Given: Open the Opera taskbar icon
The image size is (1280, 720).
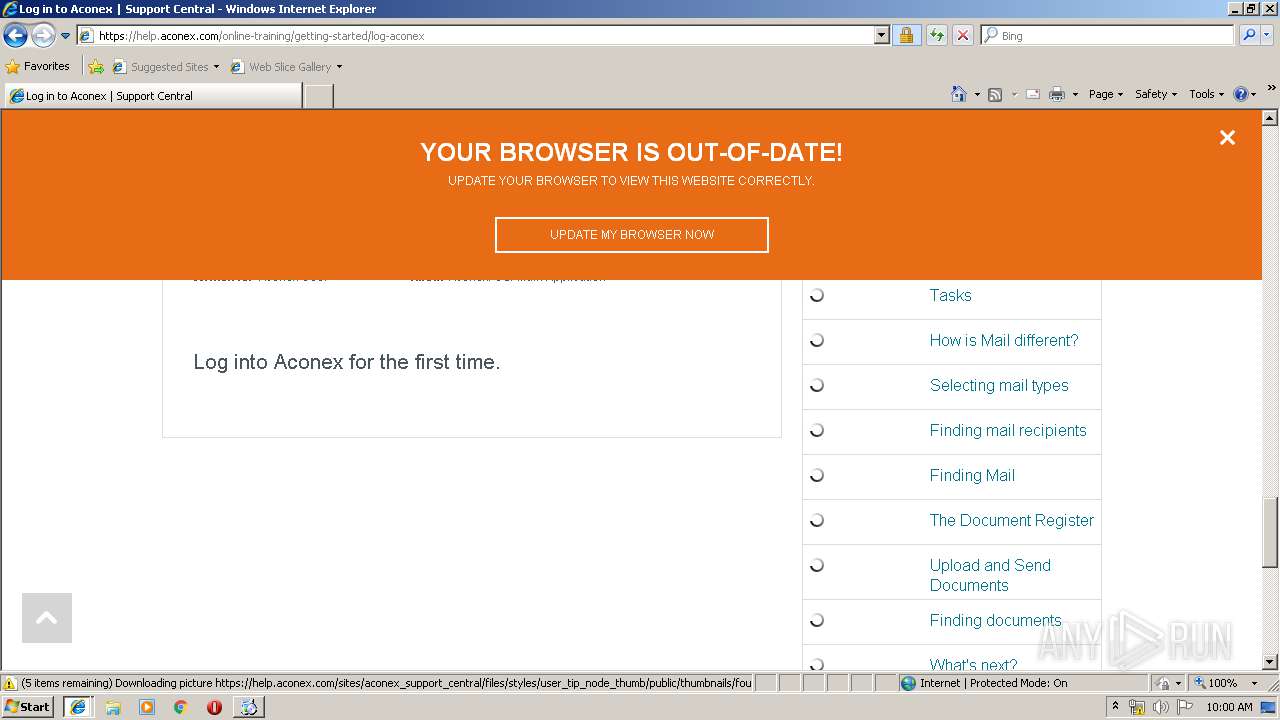Looking at the screenshot, I should [x=214, y=707].
